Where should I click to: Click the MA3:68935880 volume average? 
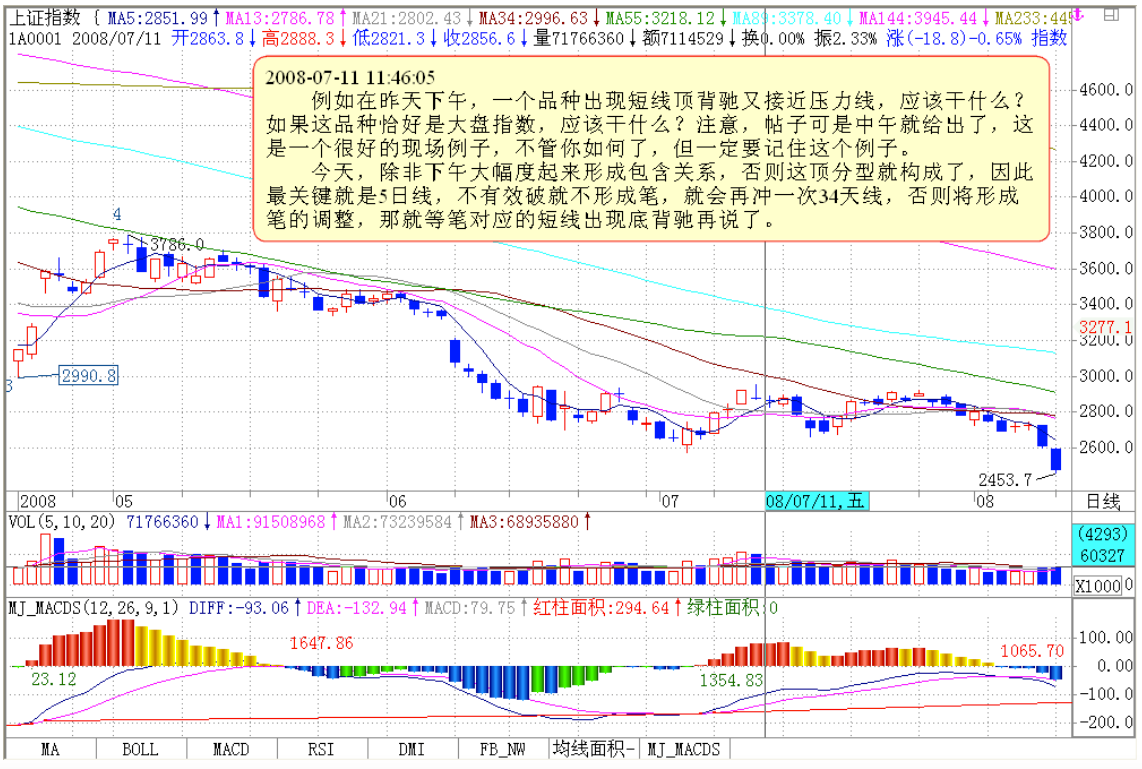click(524, 522)
